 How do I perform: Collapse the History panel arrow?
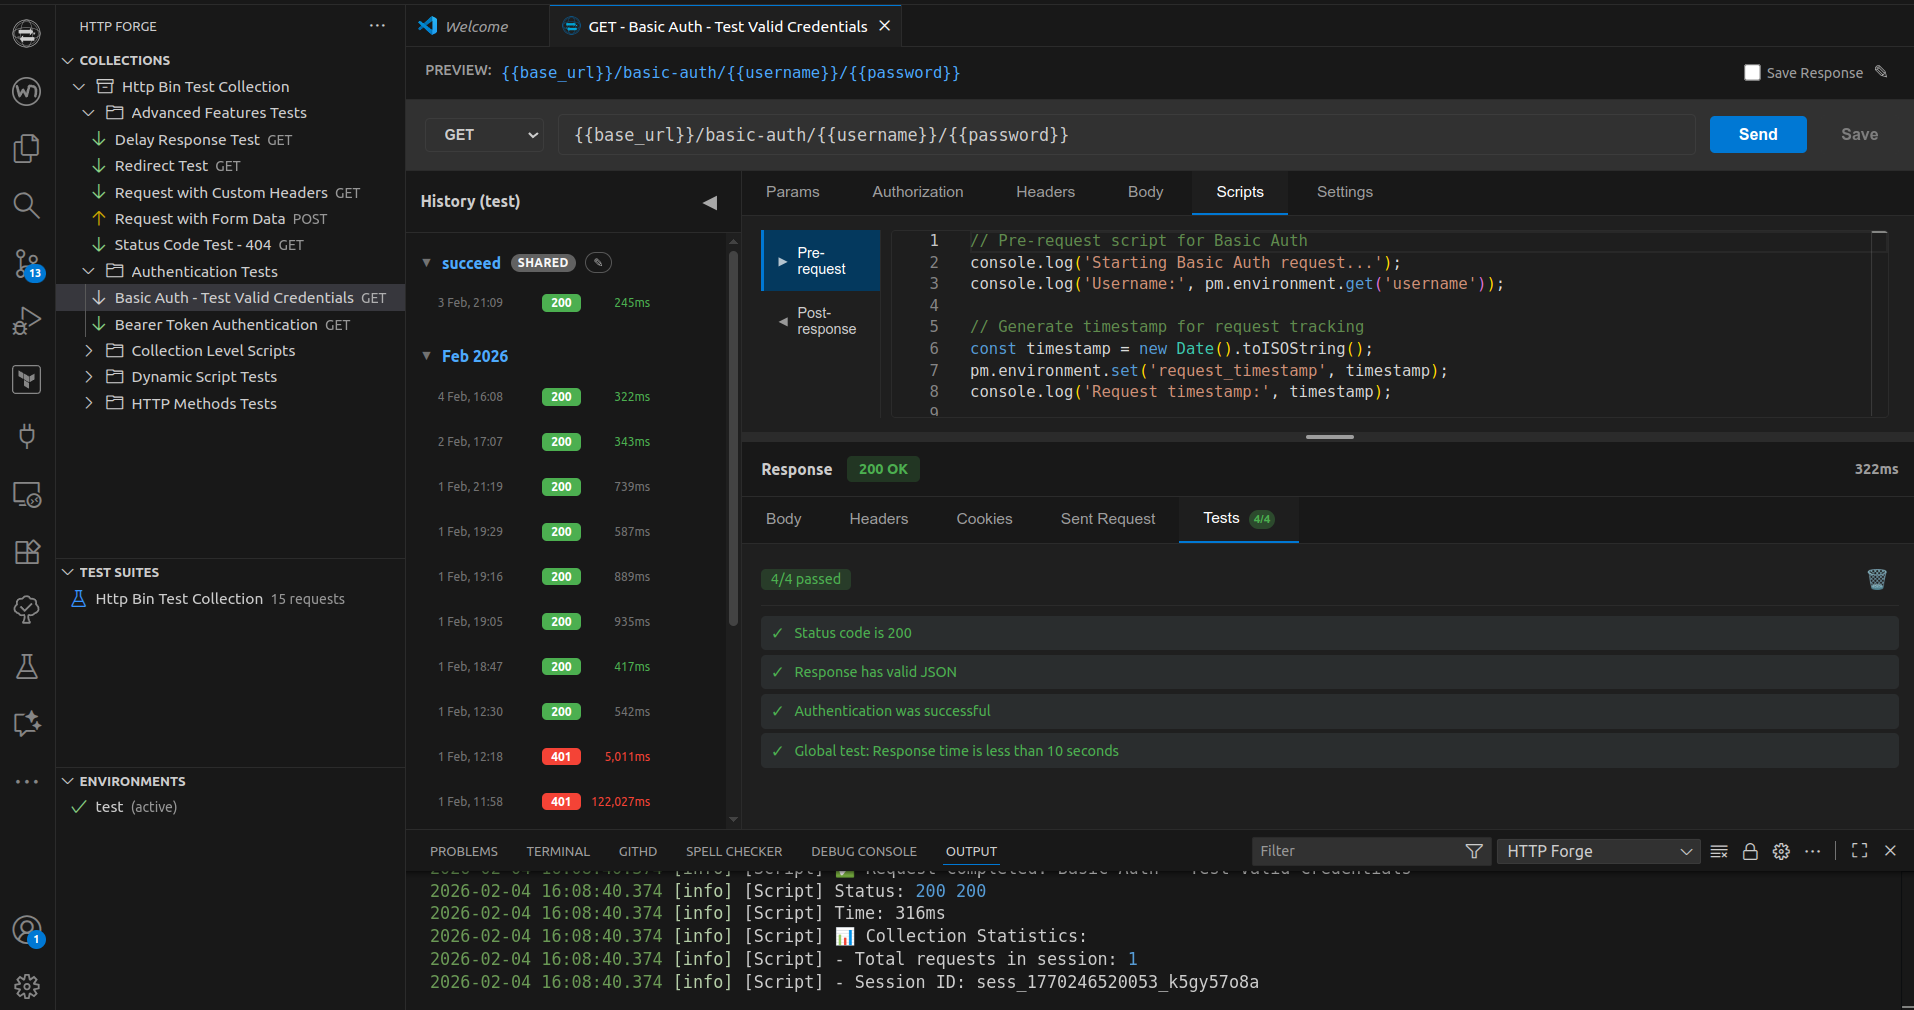point(710,202)
